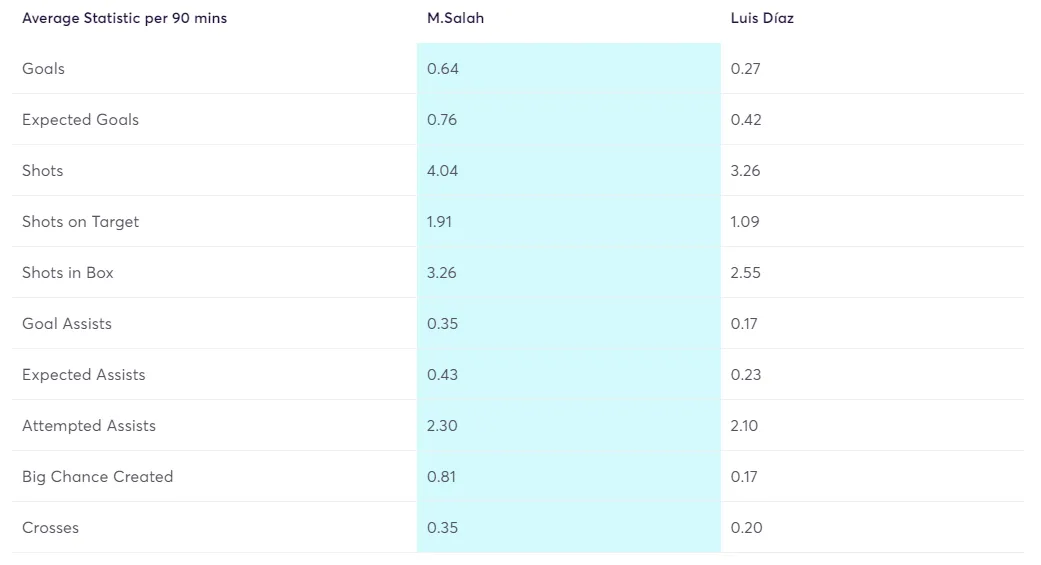Select Salah's Shots in Box value
The height and width of the screenshot is (565, 1041).
tap(442, 273)
